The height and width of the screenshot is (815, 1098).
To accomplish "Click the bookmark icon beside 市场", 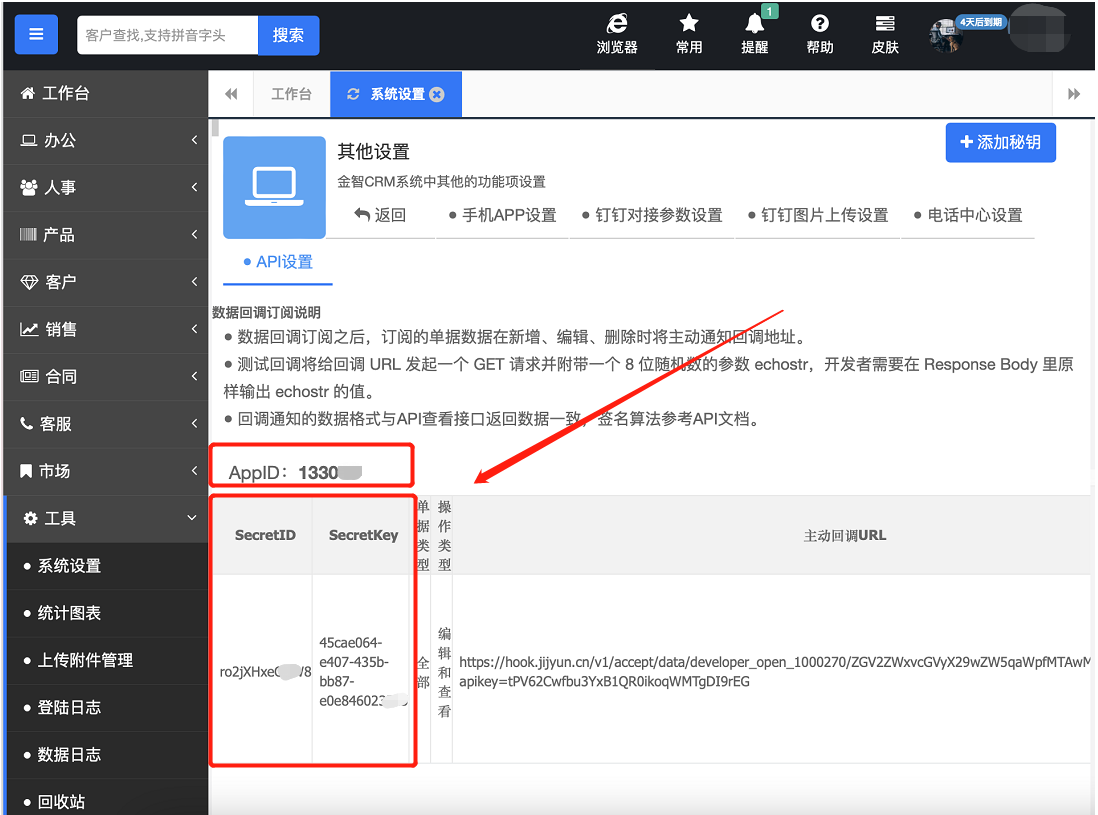I will pyautogui.click(x=26, y=471).
